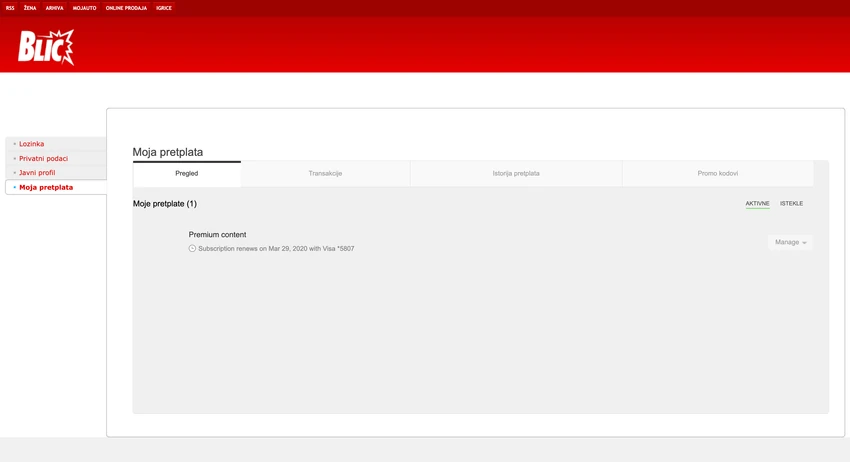Show ISTEKLE subscriptions
This screenshot has width=850, height=462.
coord(791,203)
